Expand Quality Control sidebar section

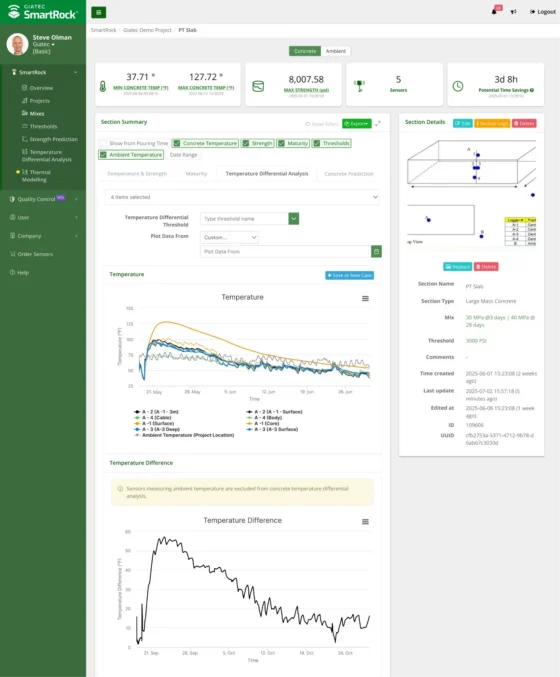76,199
